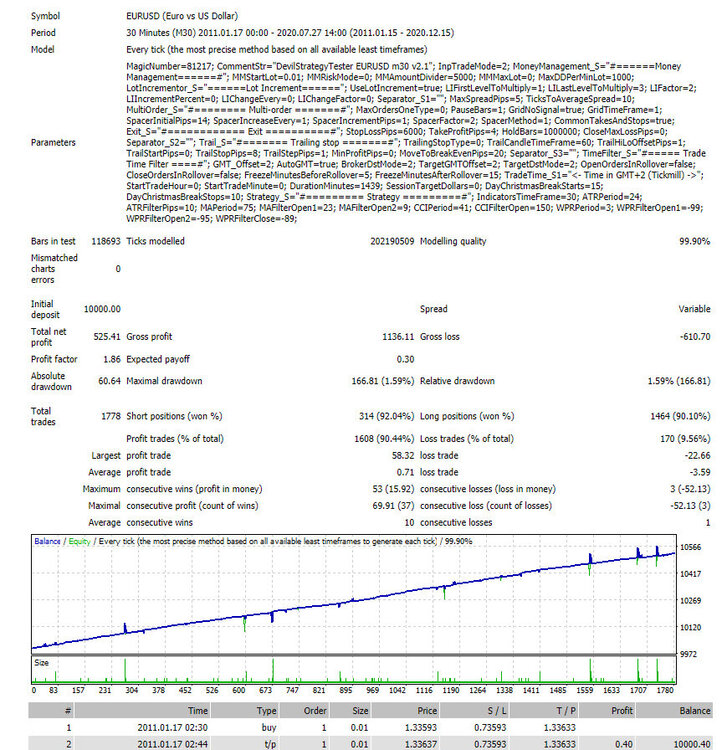Click balance cell 10000.40
The width and height of the screenshot is (727, 750).
click(692, 744)
